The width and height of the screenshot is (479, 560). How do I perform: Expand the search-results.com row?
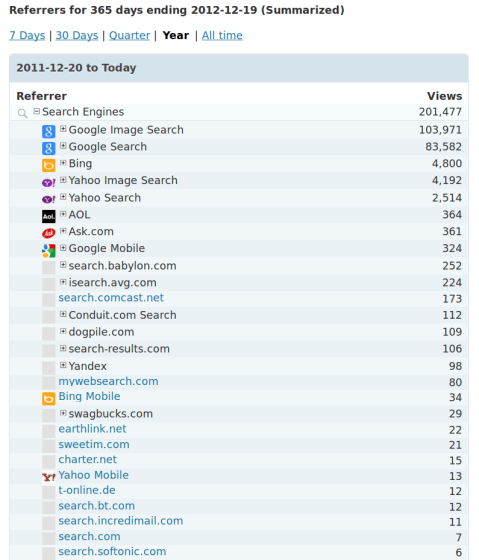(63, 348)
